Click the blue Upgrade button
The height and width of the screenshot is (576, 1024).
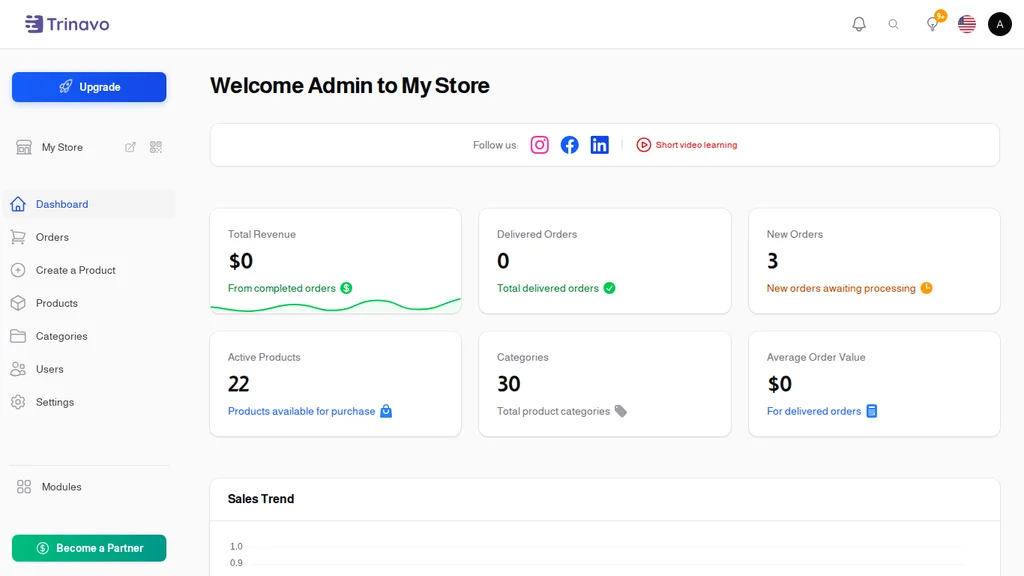(89, 87)
